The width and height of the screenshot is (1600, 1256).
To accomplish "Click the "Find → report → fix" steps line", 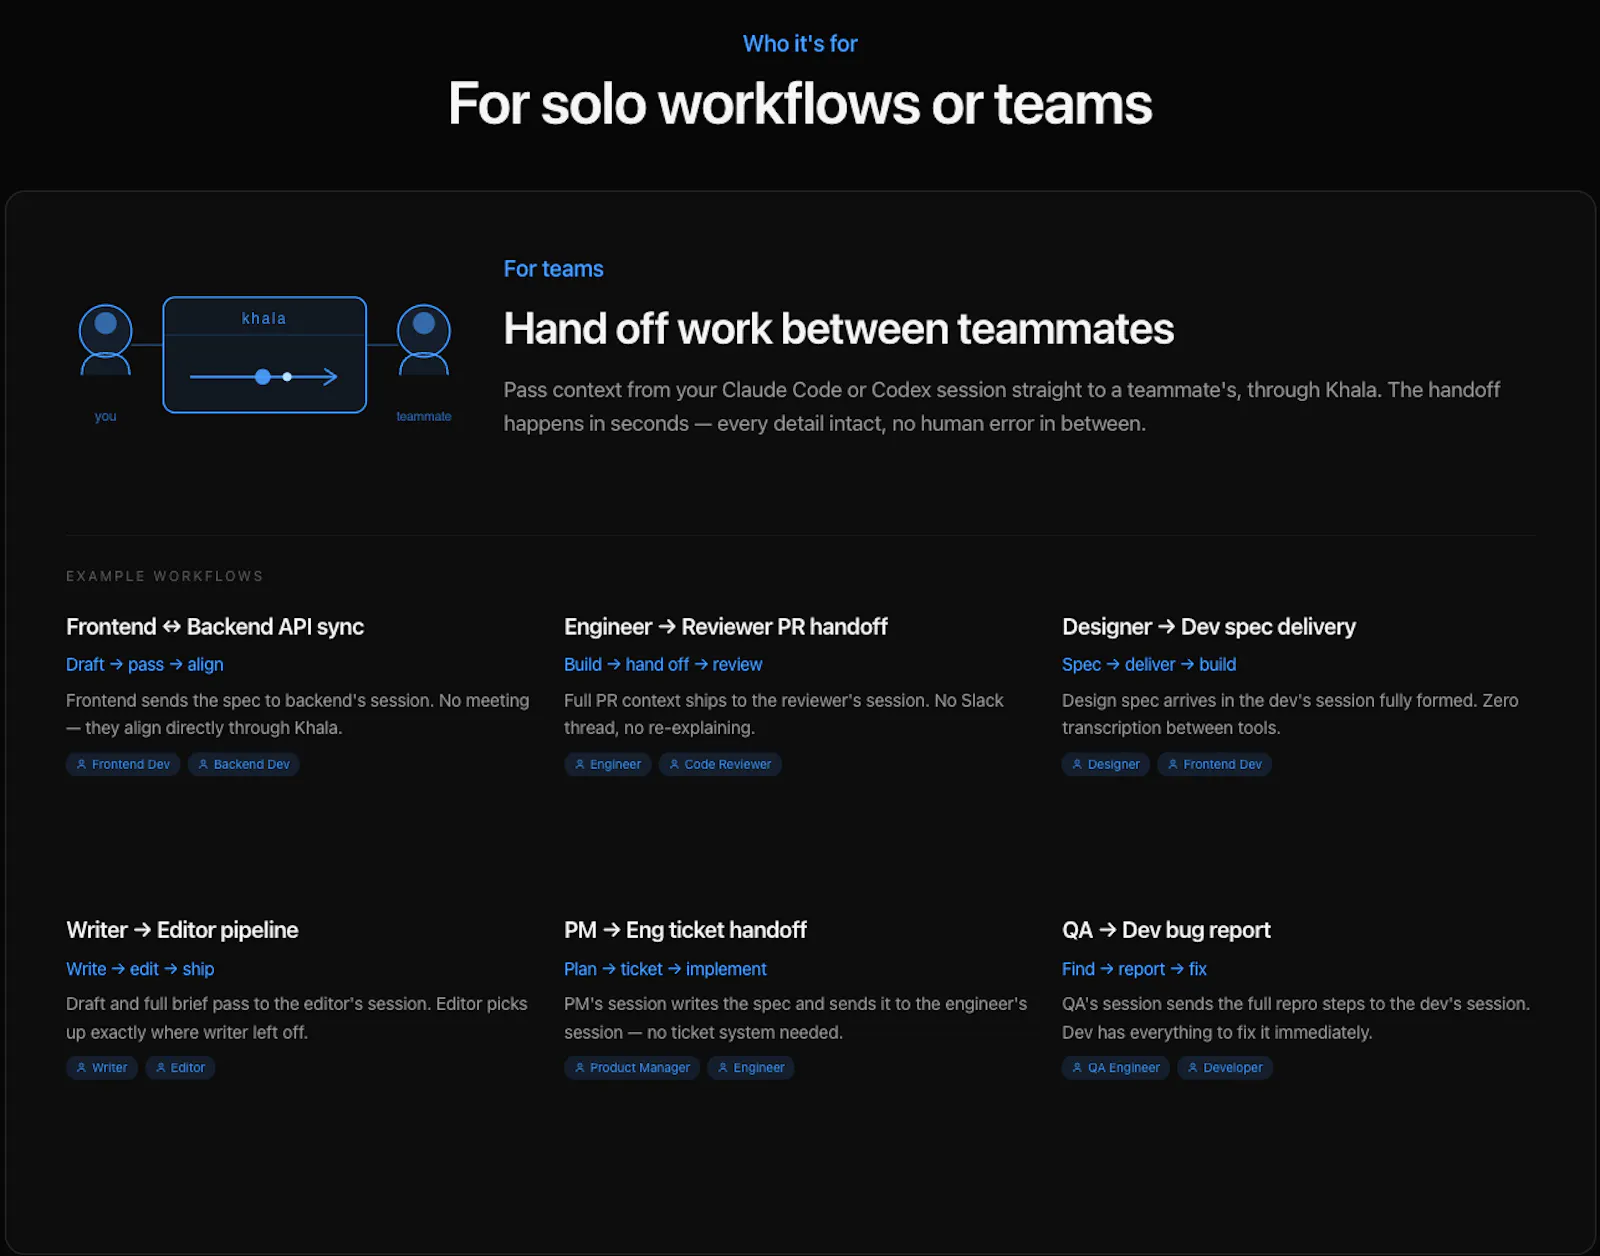I will [1134, 969].
